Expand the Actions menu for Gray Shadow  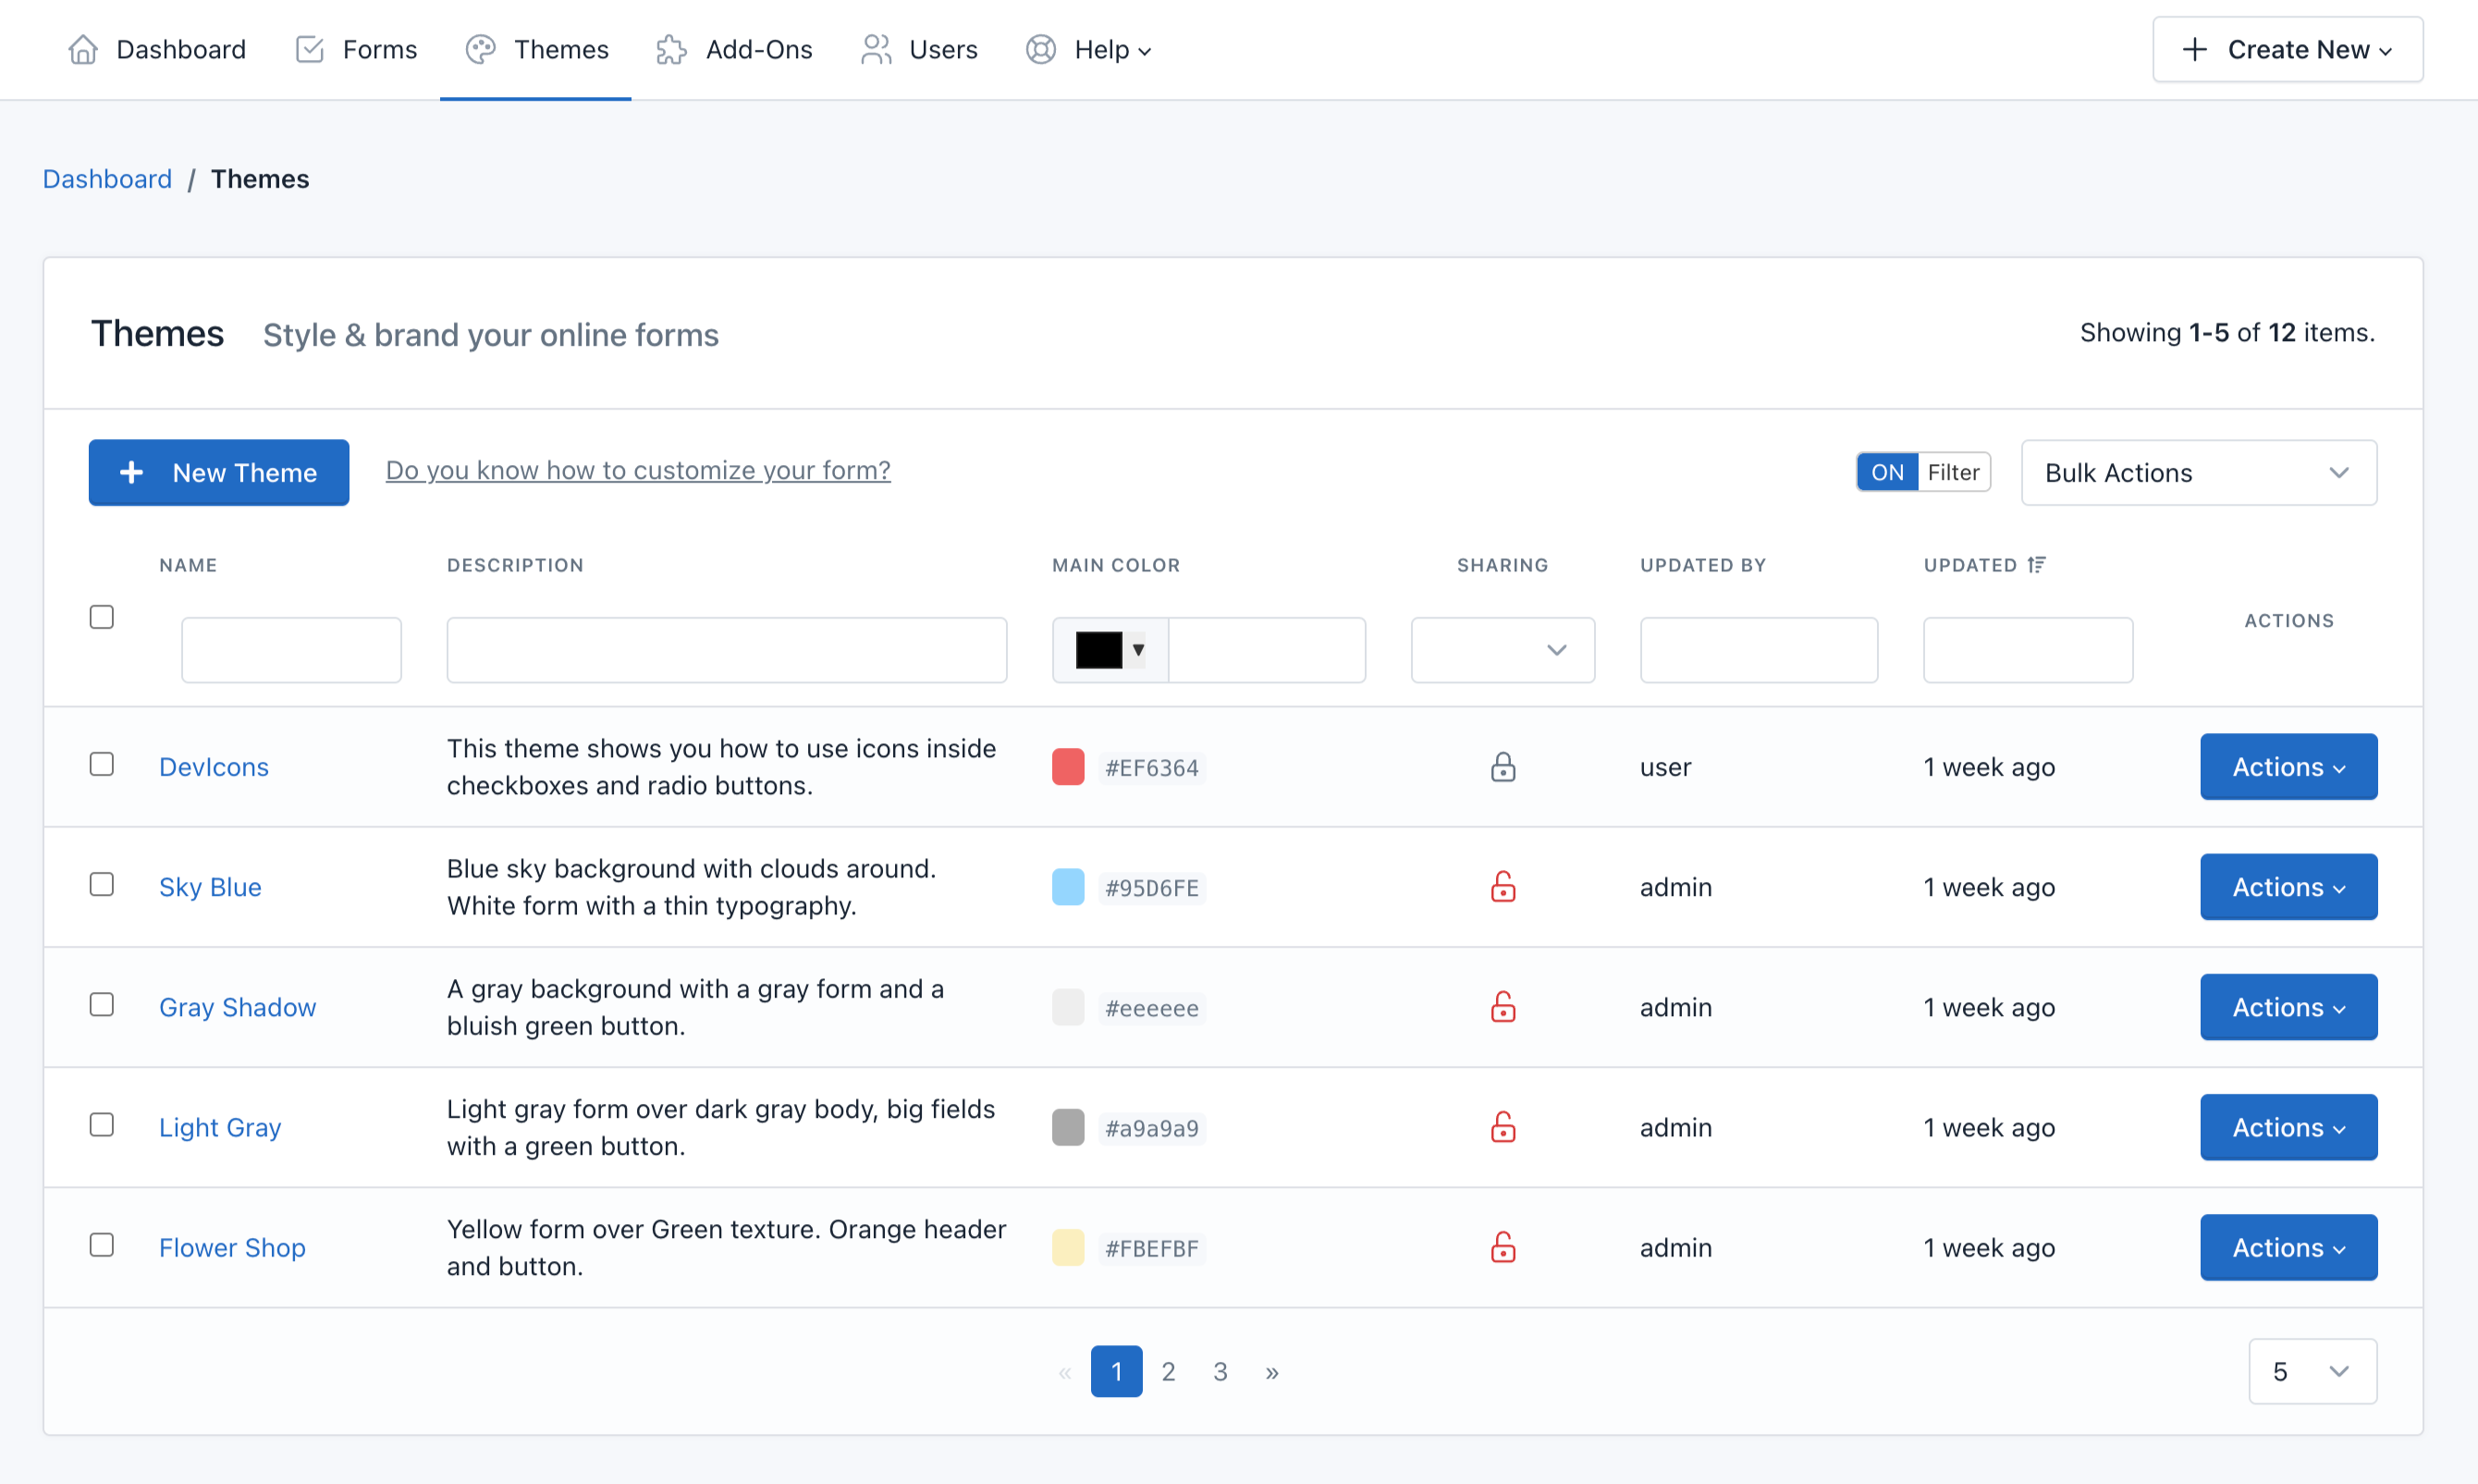point(2286,1005)
